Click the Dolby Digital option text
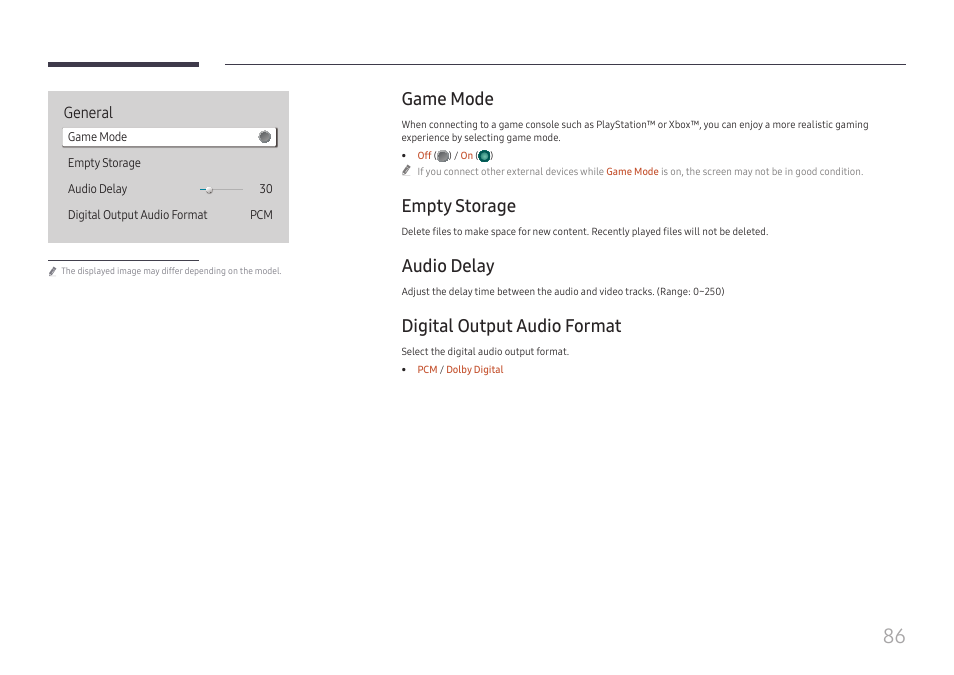 point(475,369)
